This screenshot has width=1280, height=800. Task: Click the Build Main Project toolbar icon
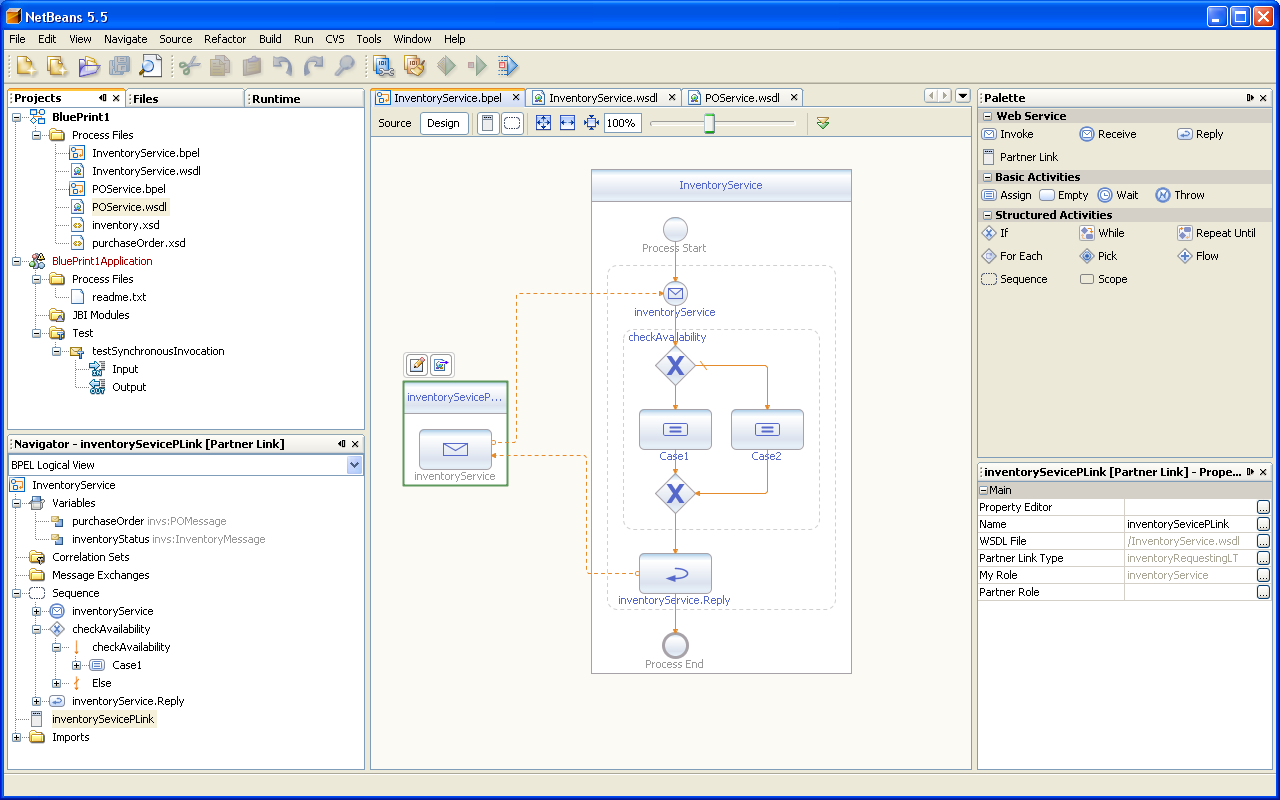[x=384, y=66]
